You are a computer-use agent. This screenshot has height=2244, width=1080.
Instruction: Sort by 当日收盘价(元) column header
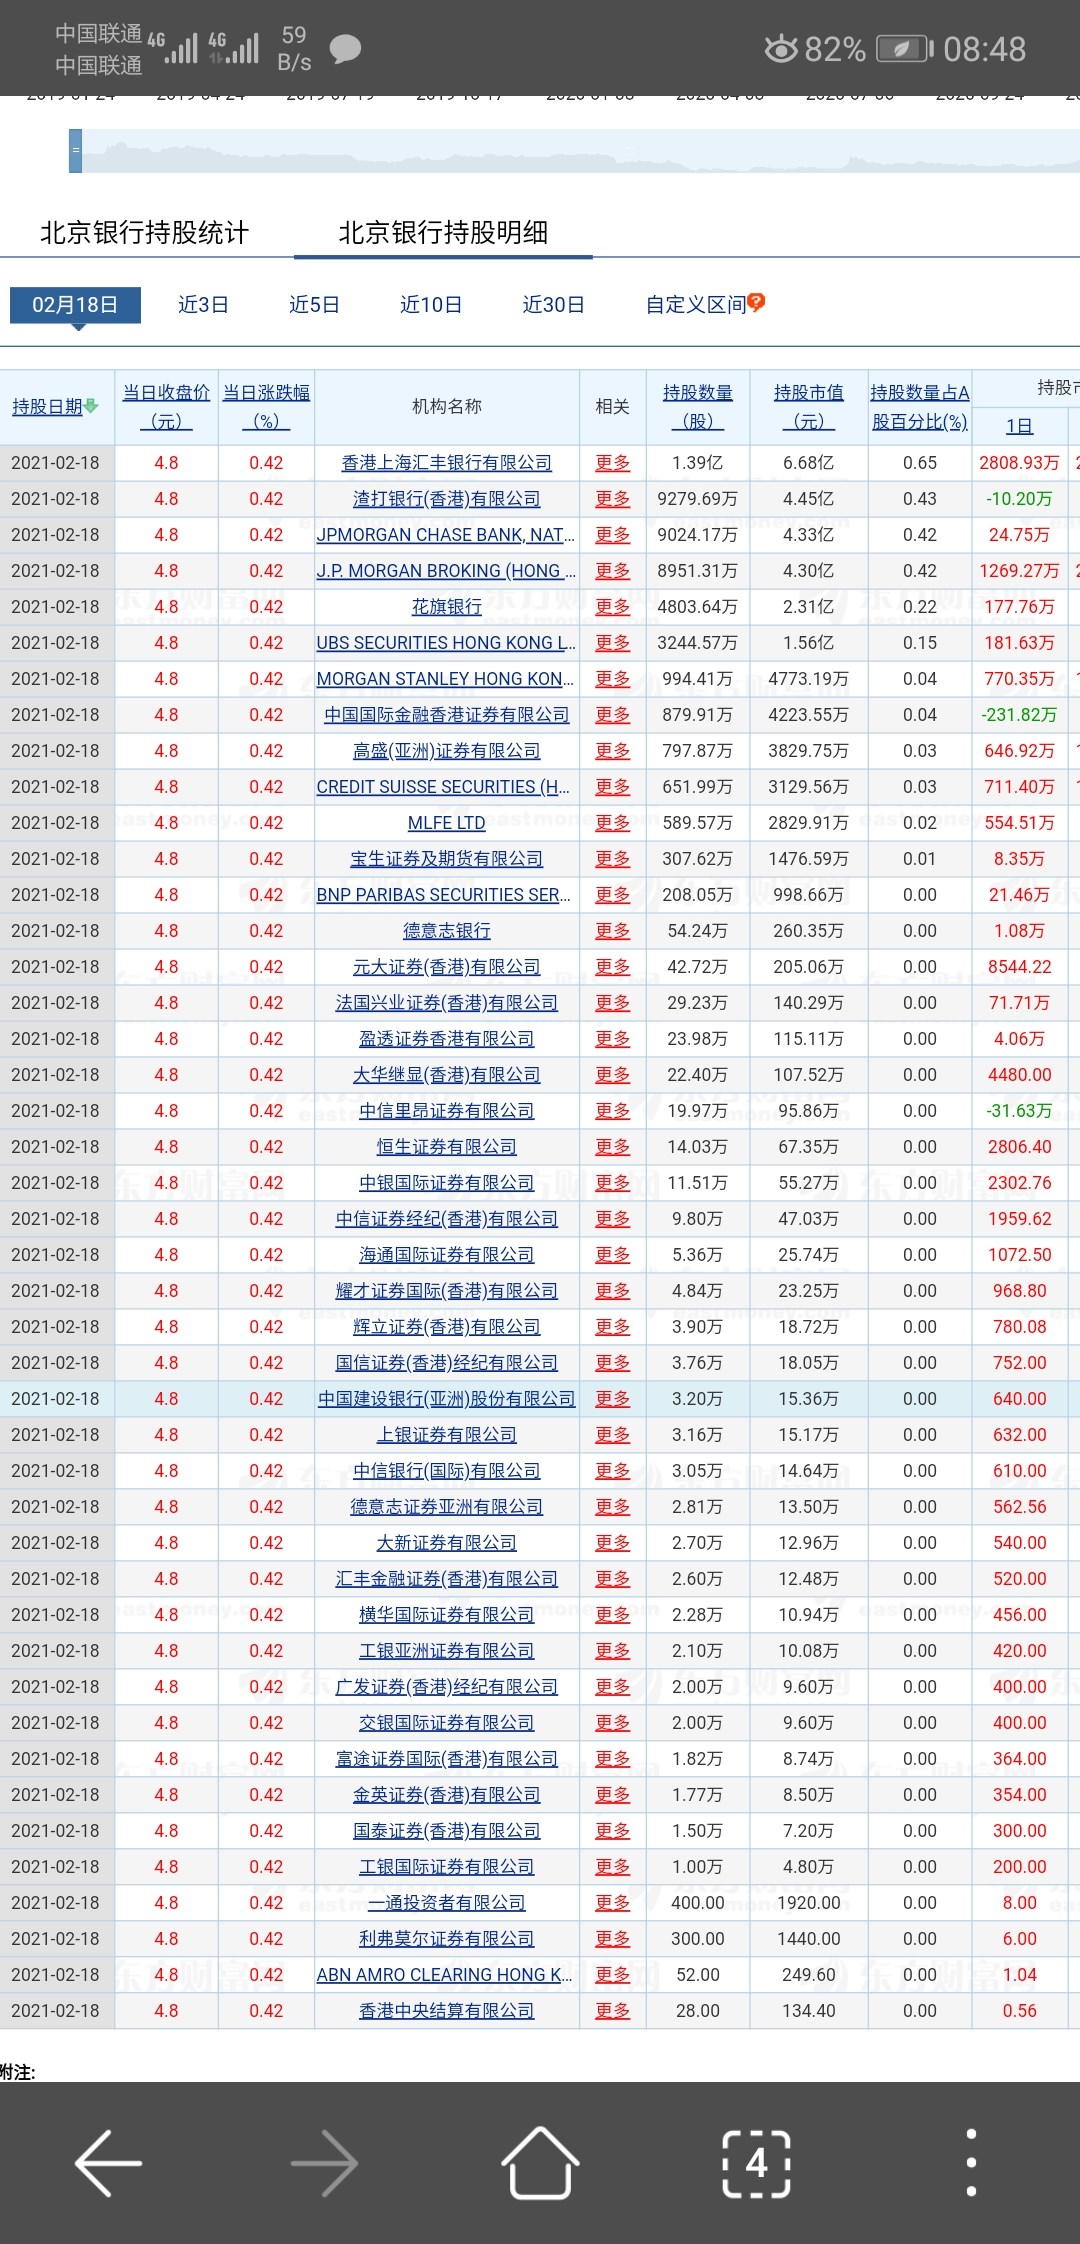pos(166,407)
